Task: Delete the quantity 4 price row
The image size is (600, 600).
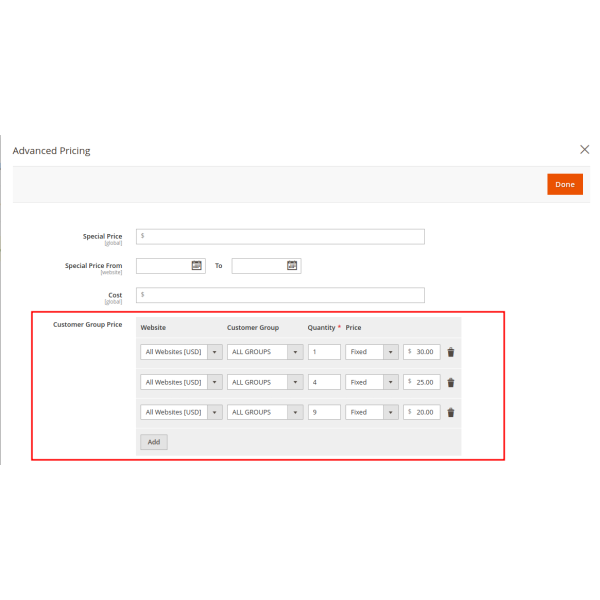Action: pos(451,382)
